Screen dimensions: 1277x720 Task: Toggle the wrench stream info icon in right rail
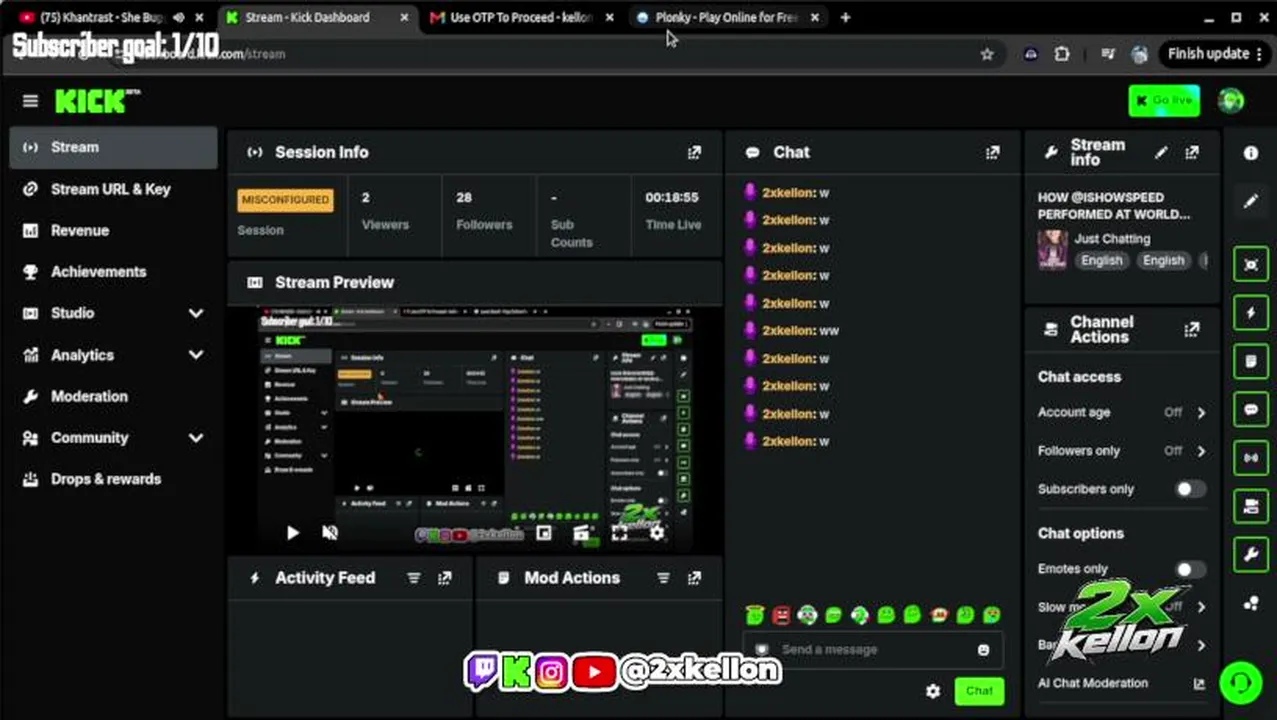coord(1251,554)
